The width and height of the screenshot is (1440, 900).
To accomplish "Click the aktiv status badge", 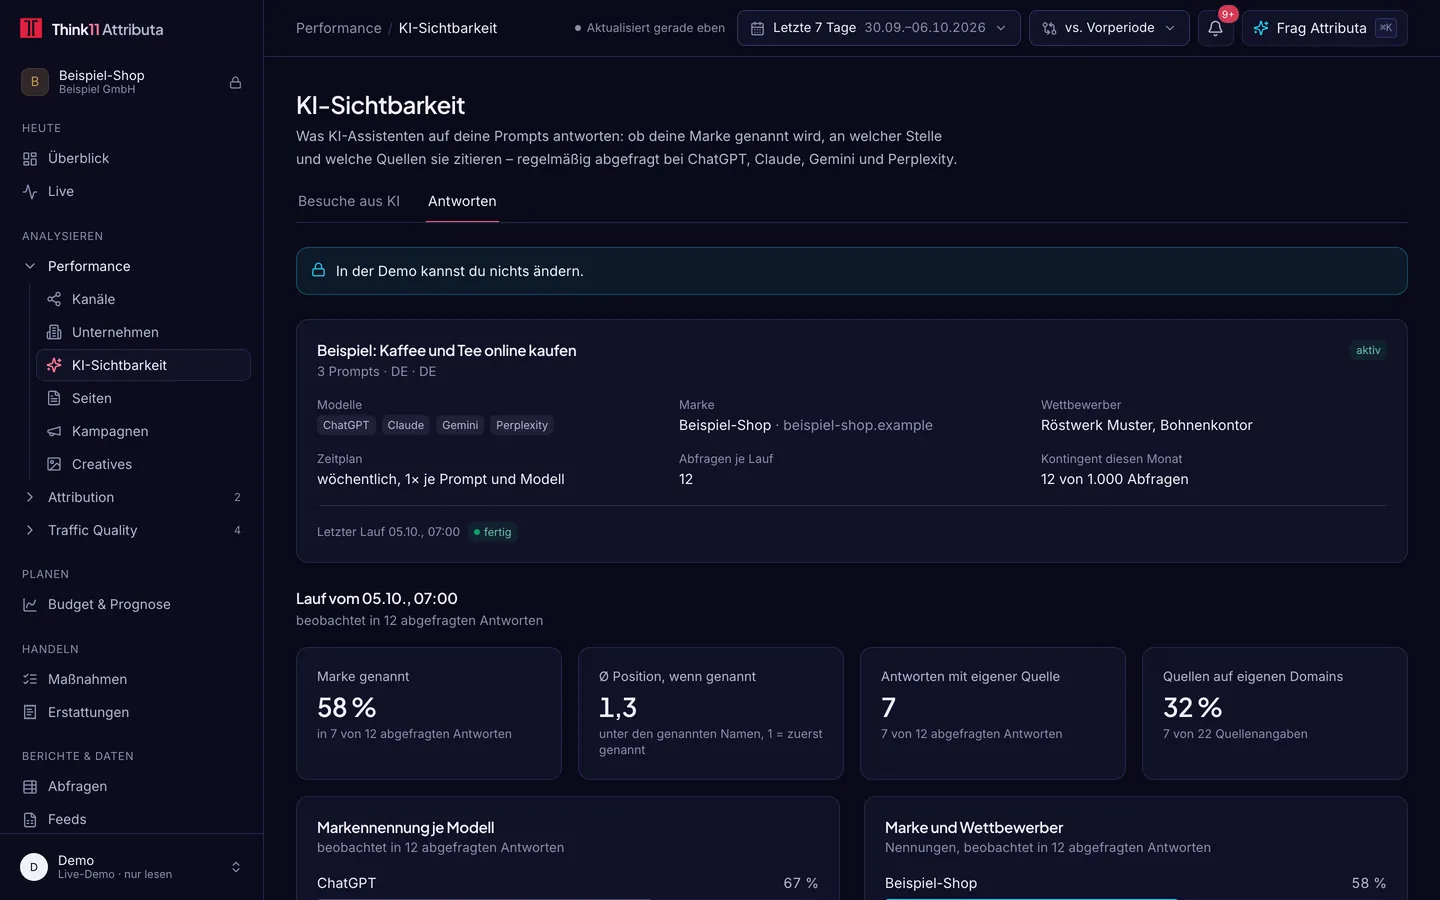I will pos(1368,350).
